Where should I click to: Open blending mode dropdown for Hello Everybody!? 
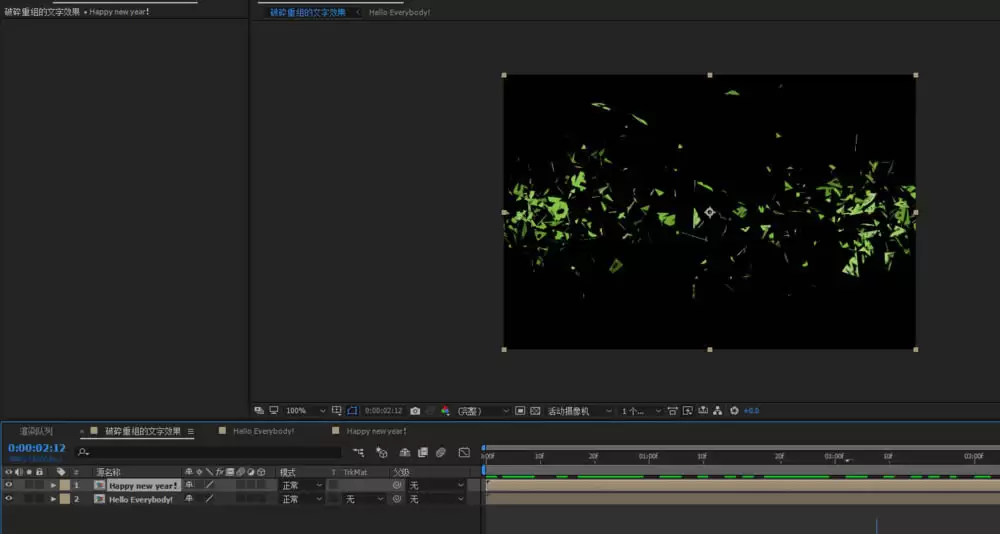click(x=302, y=499)
